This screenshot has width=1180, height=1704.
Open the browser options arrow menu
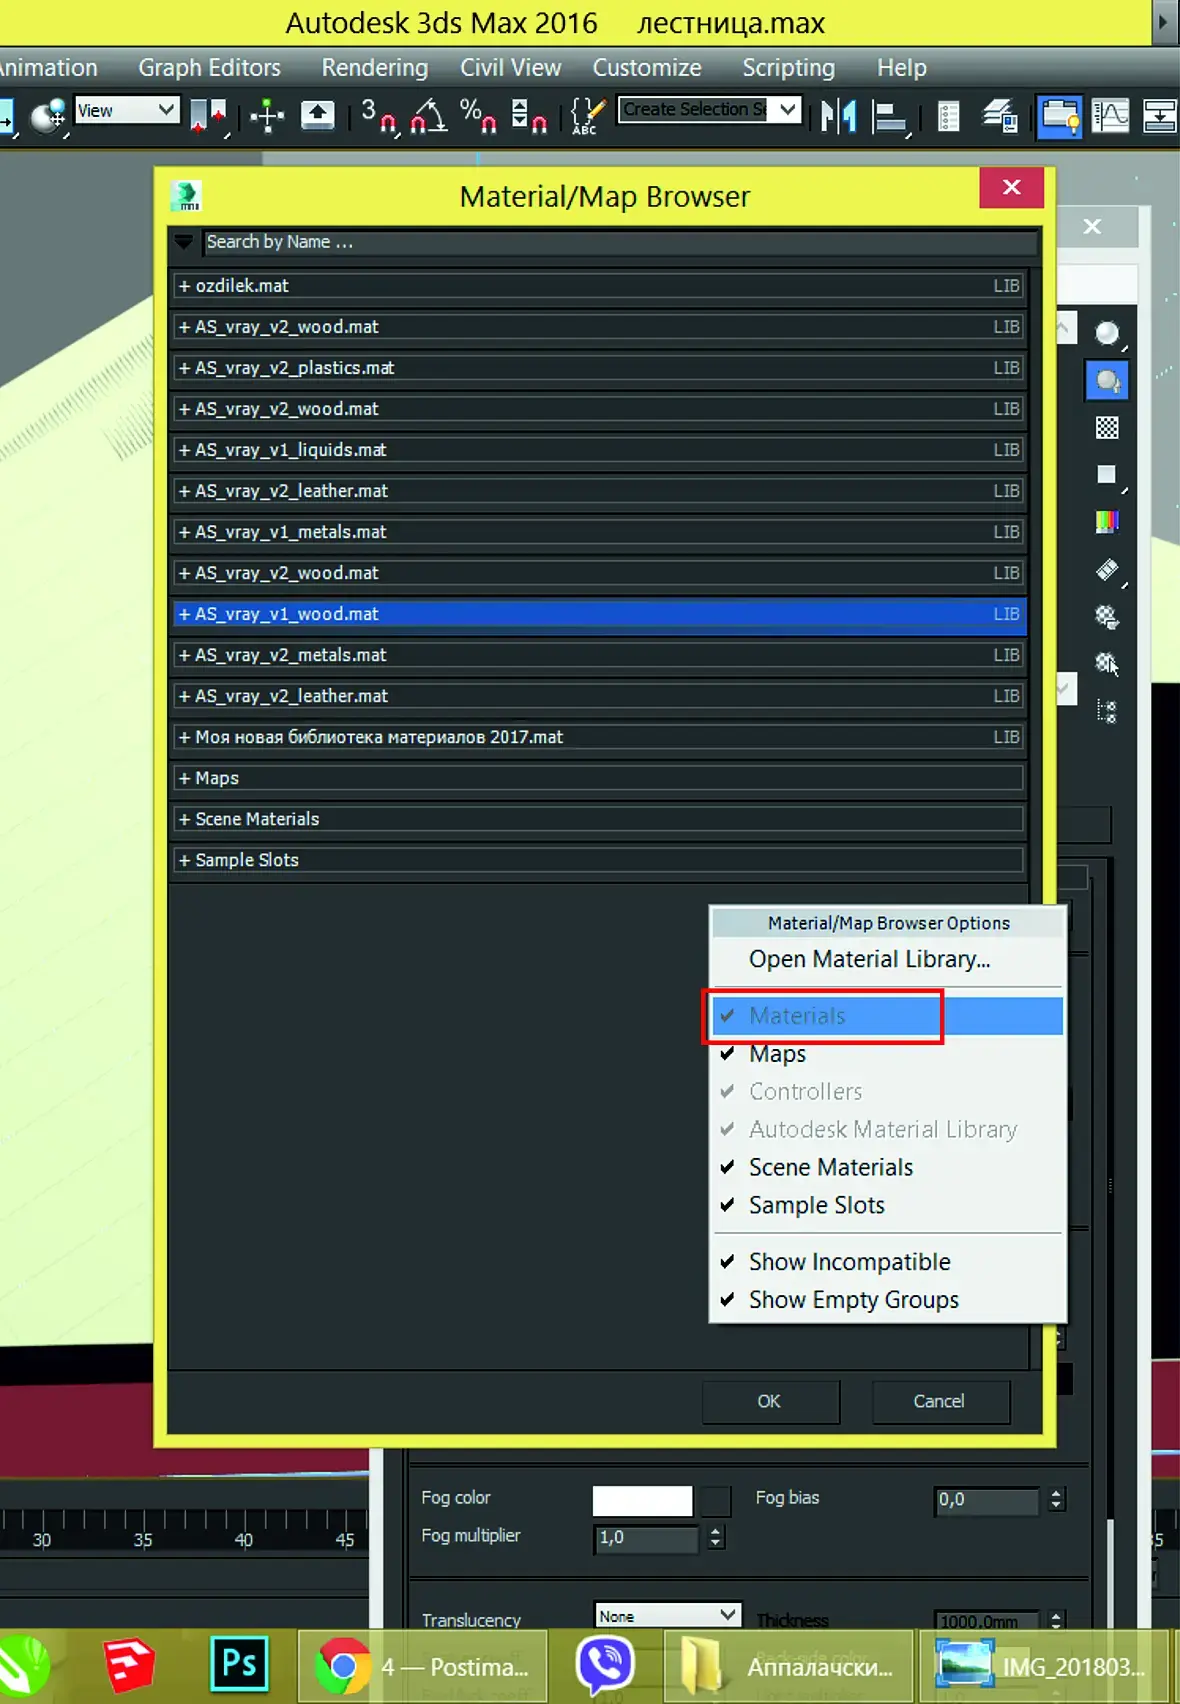tap(183, 242)
